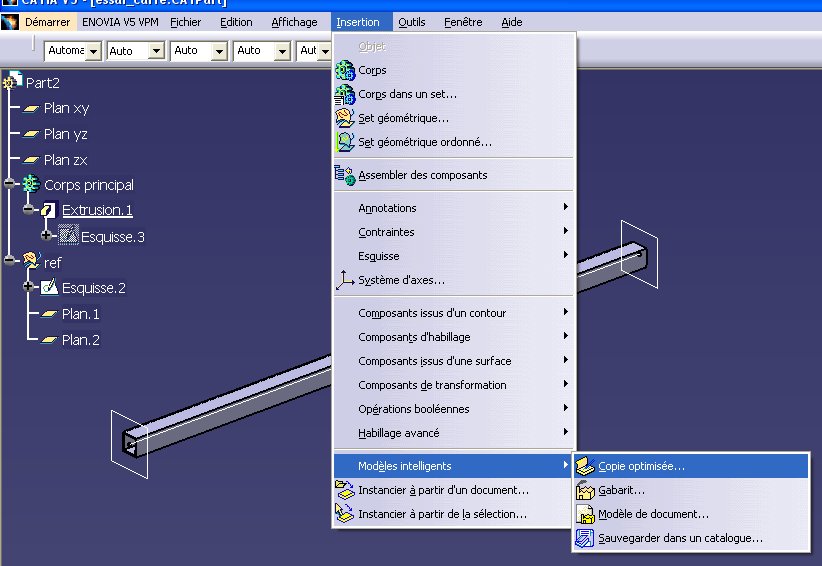Open the second Auto dropdown arrow
Viewport: 822px width, 566px height.
(x=156, y=51)
